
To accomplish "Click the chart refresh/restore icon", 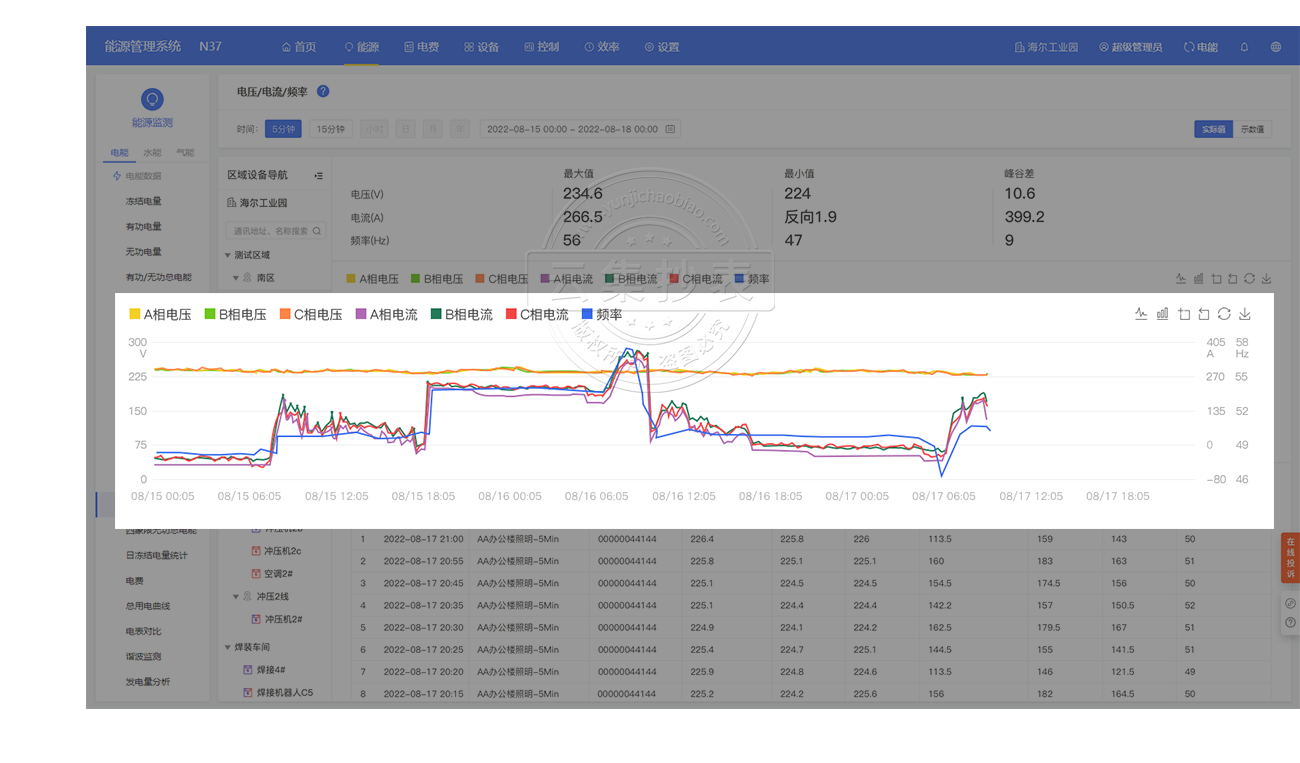I will coord(1224,314).
